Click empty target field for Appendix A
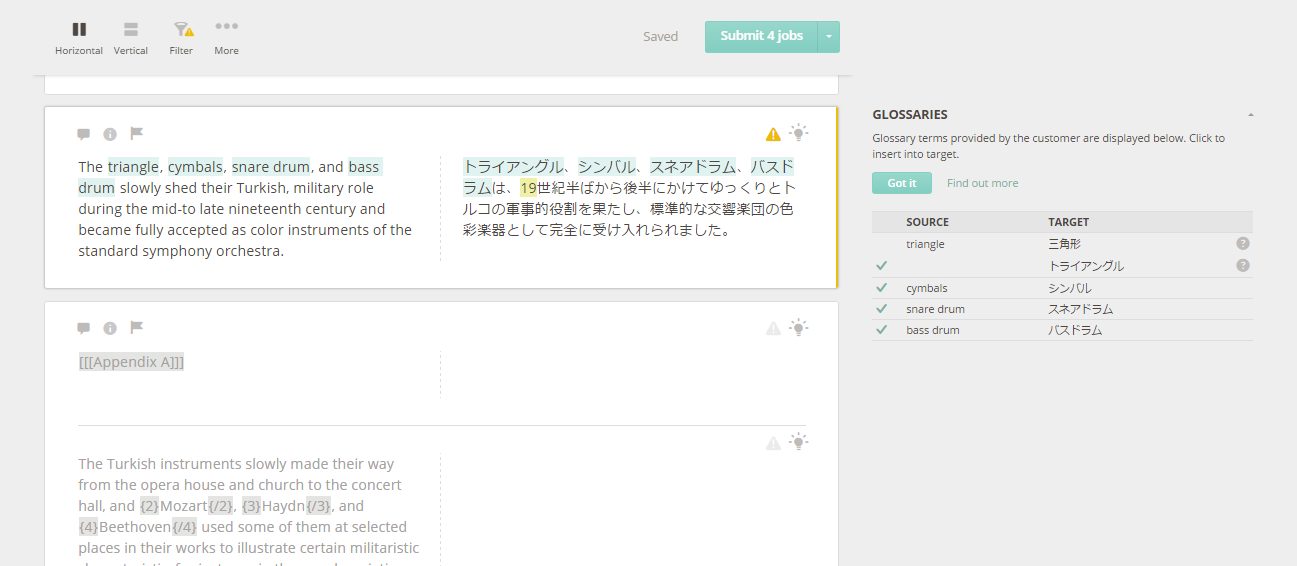The height and width of the screenshot is (566, 1297). point(630,372)
